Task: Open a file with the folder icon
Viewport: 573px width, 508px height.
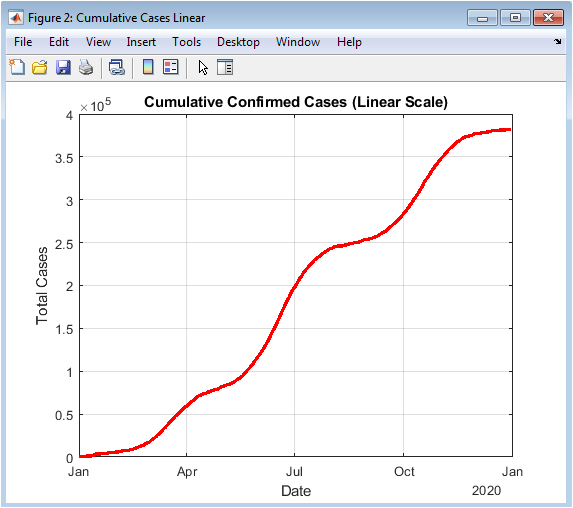Action: [39, 68]
